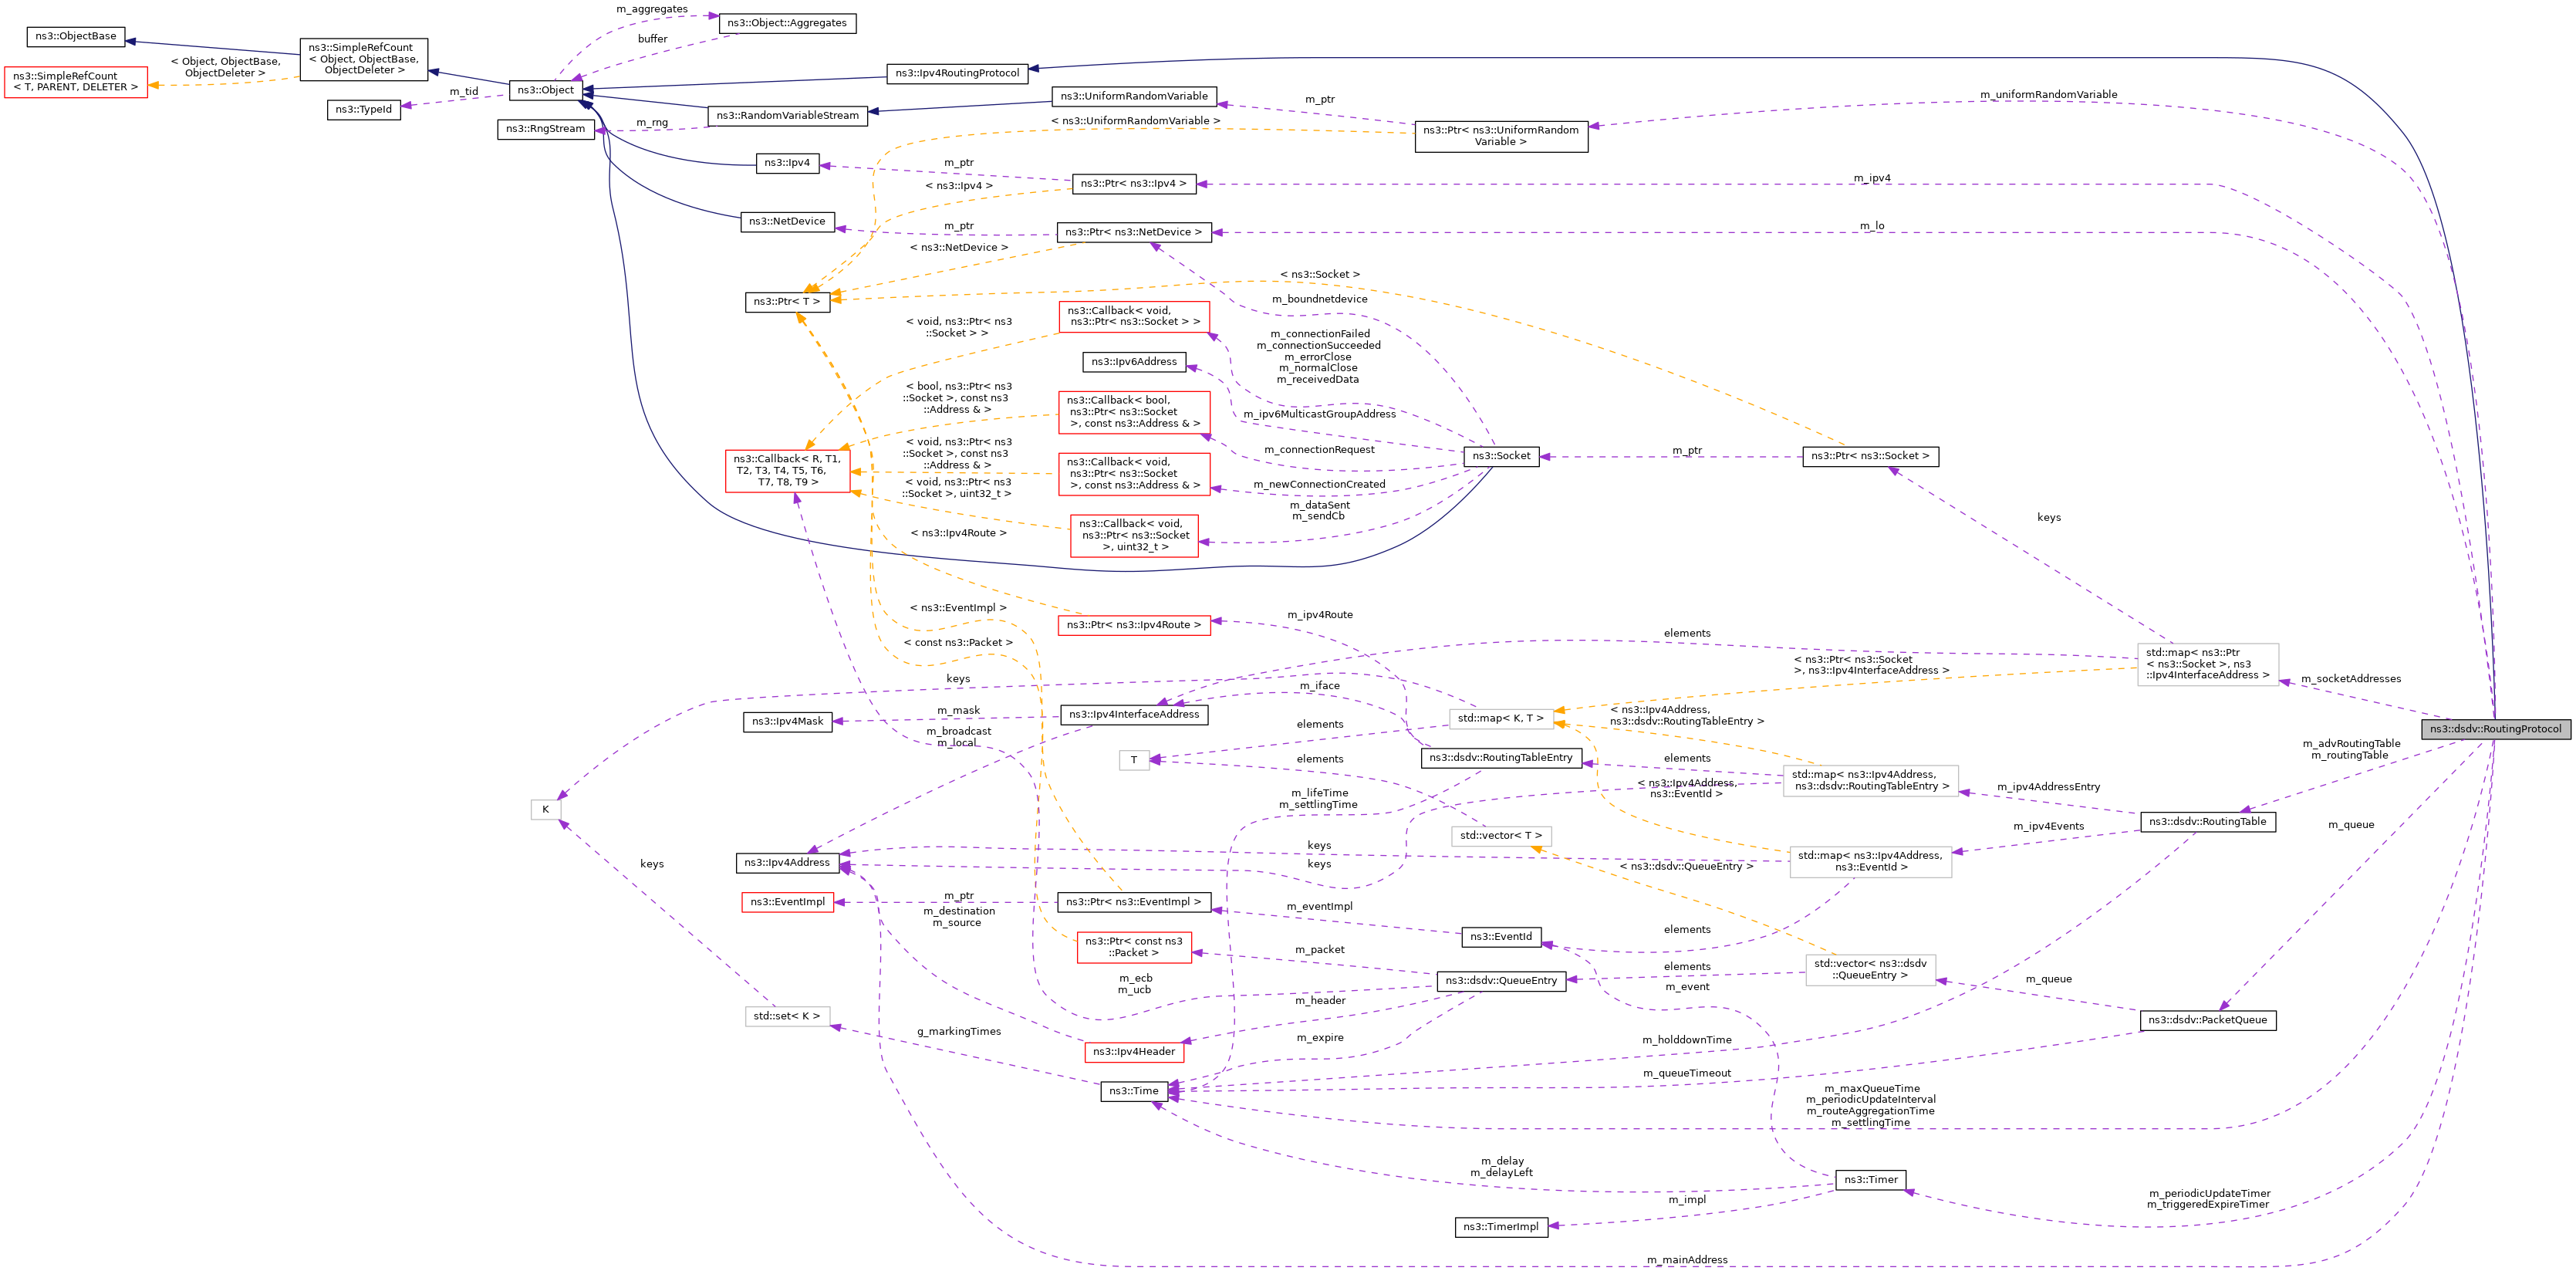Click std::map< Ptr<Socket>, Ipv4InterfaceAddress > node
This screenshot has height=1271, width=2576.
2208,664
